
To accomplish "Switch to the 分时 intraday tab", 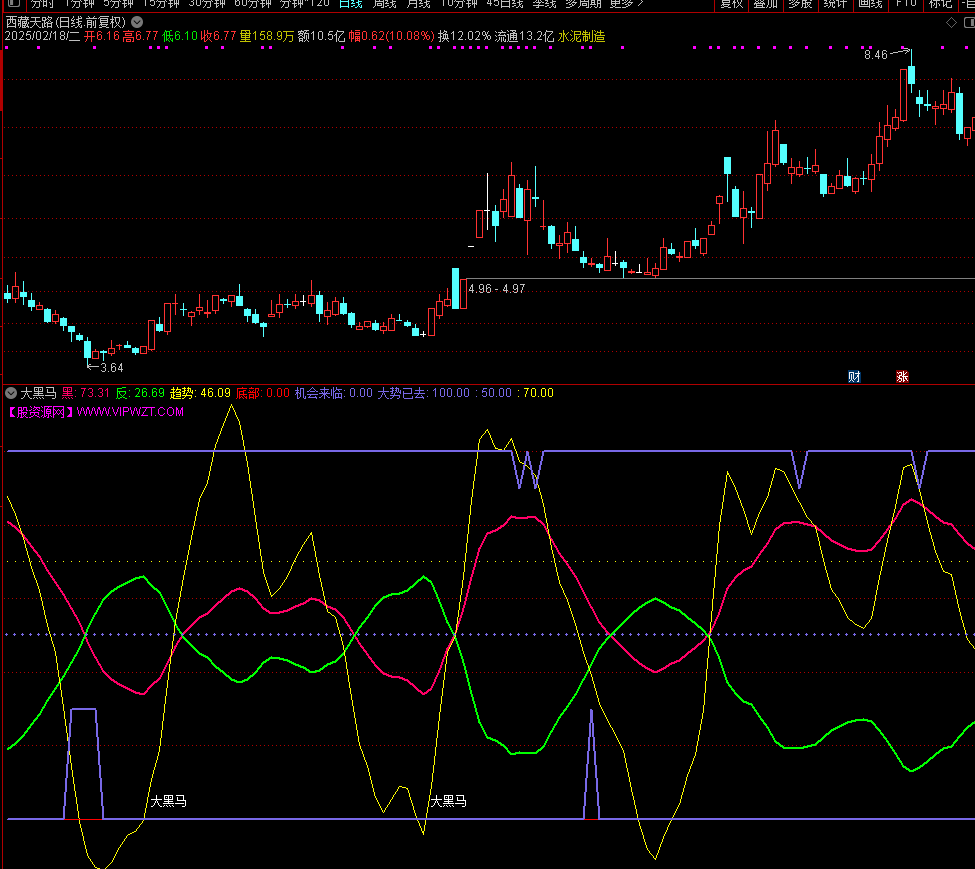I will [42, 4].
